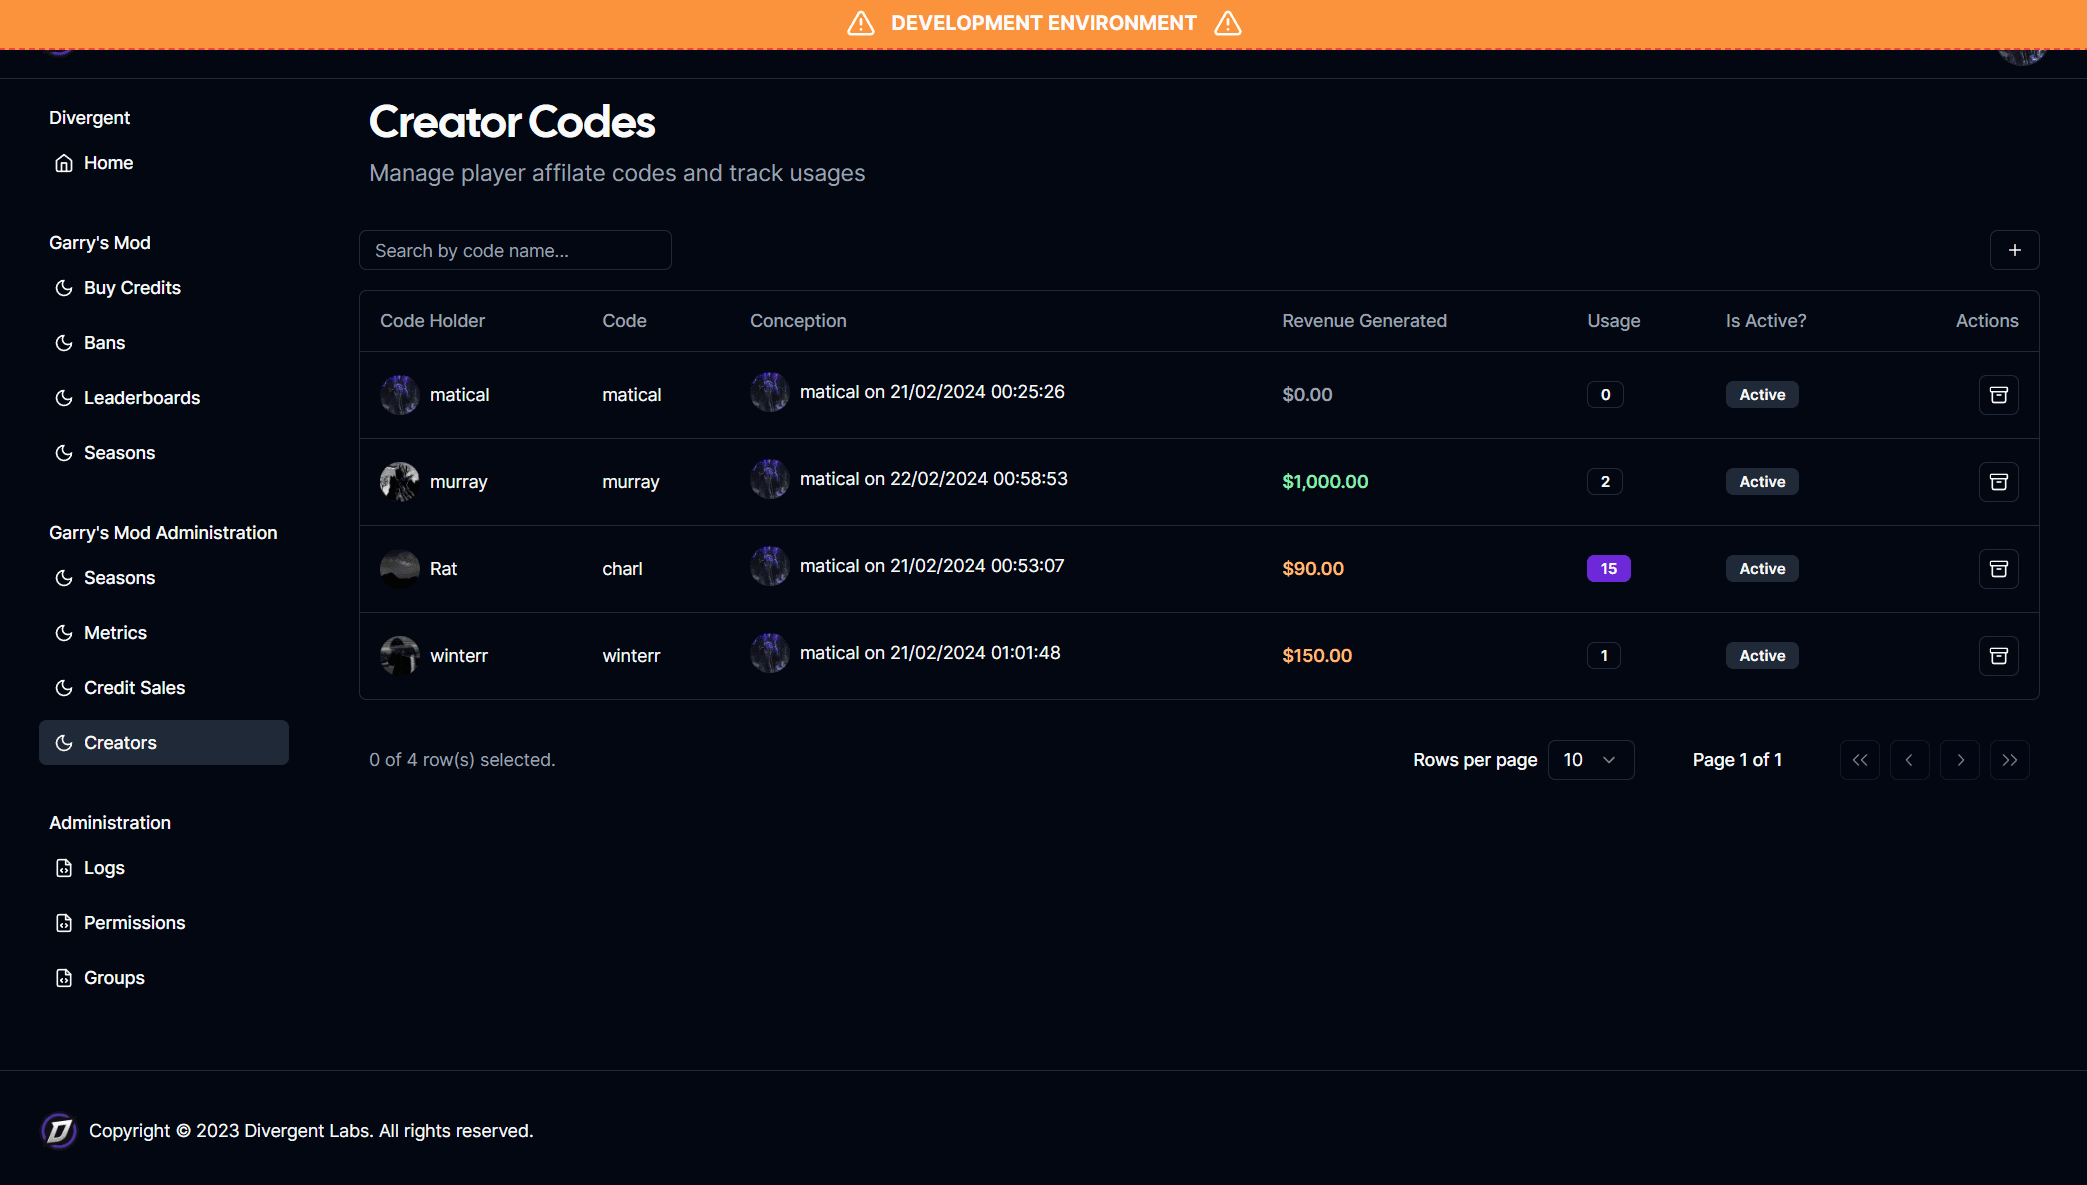The width and height of the screenshot is (2087, 1185).
Task: Click the Permissions document icon
Action: (64, 922)
